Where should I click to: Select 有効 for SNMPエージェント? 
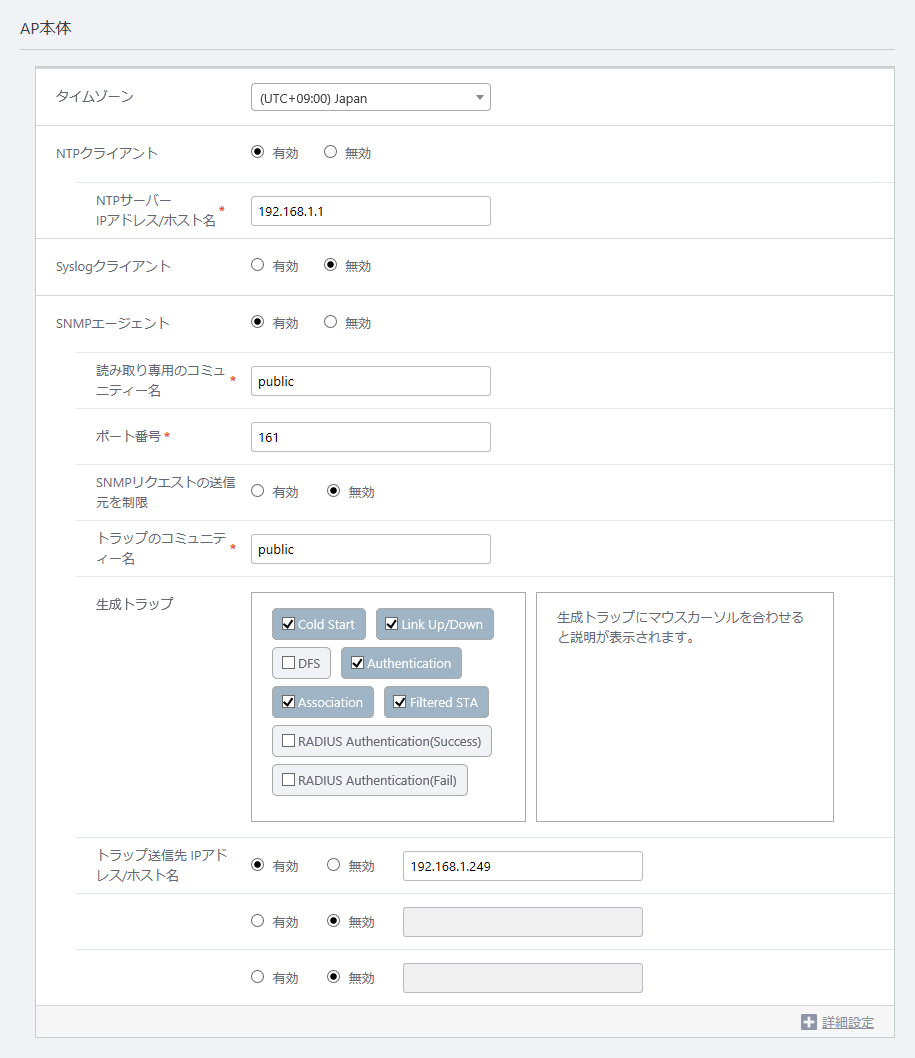[x=257, y=322]
